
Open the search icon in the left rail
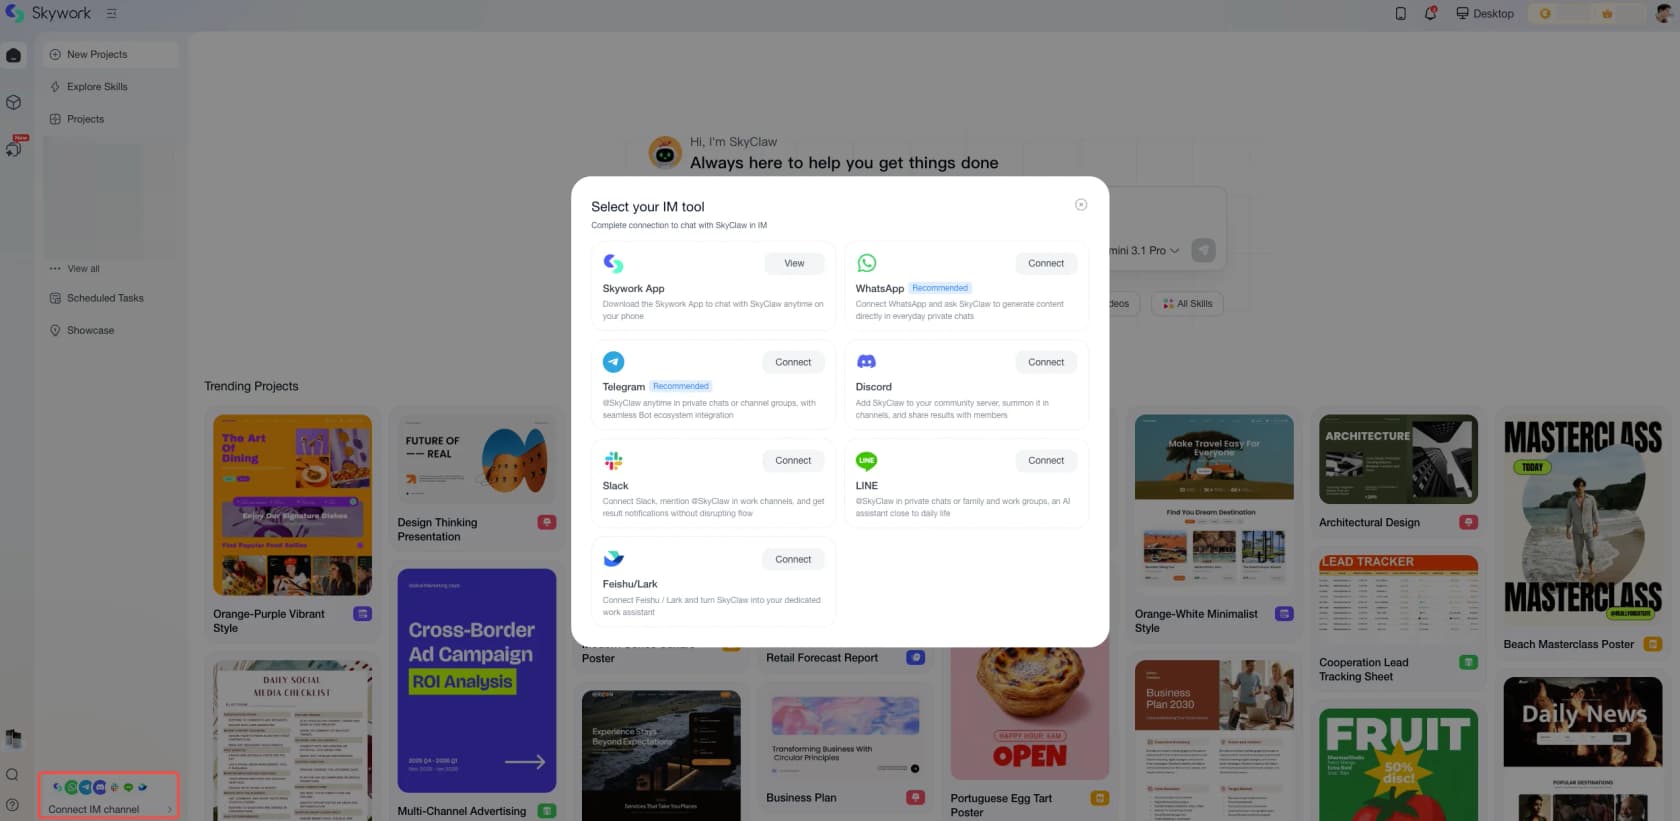pos(12,774)
